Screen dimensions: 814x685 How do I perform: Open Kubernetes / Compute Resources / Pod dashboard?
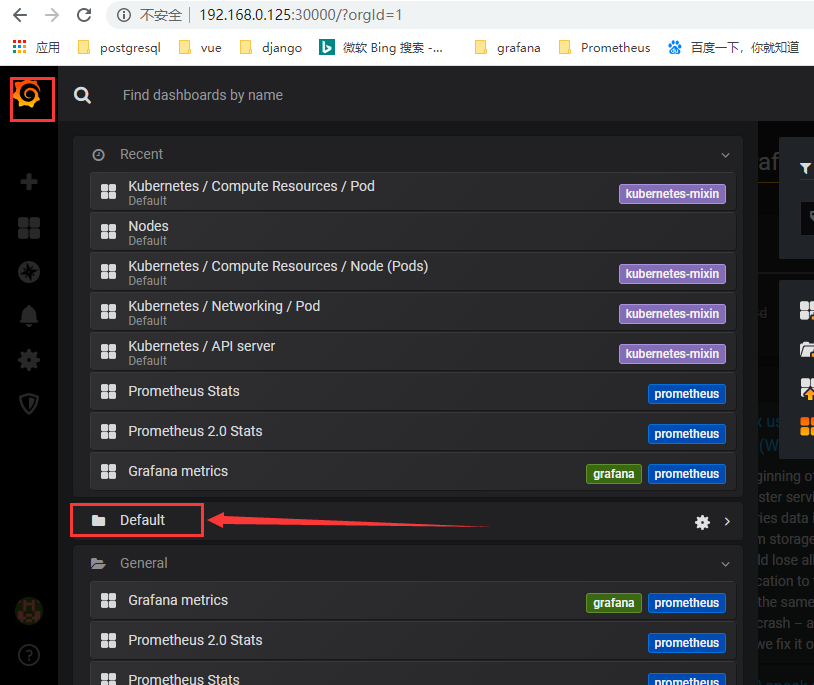click(413, 191)
